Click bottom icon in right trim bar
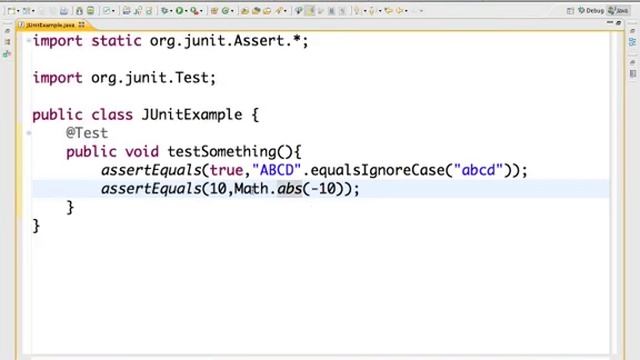Viewport: 640px width, 360px height. click(x=633, y=74)
